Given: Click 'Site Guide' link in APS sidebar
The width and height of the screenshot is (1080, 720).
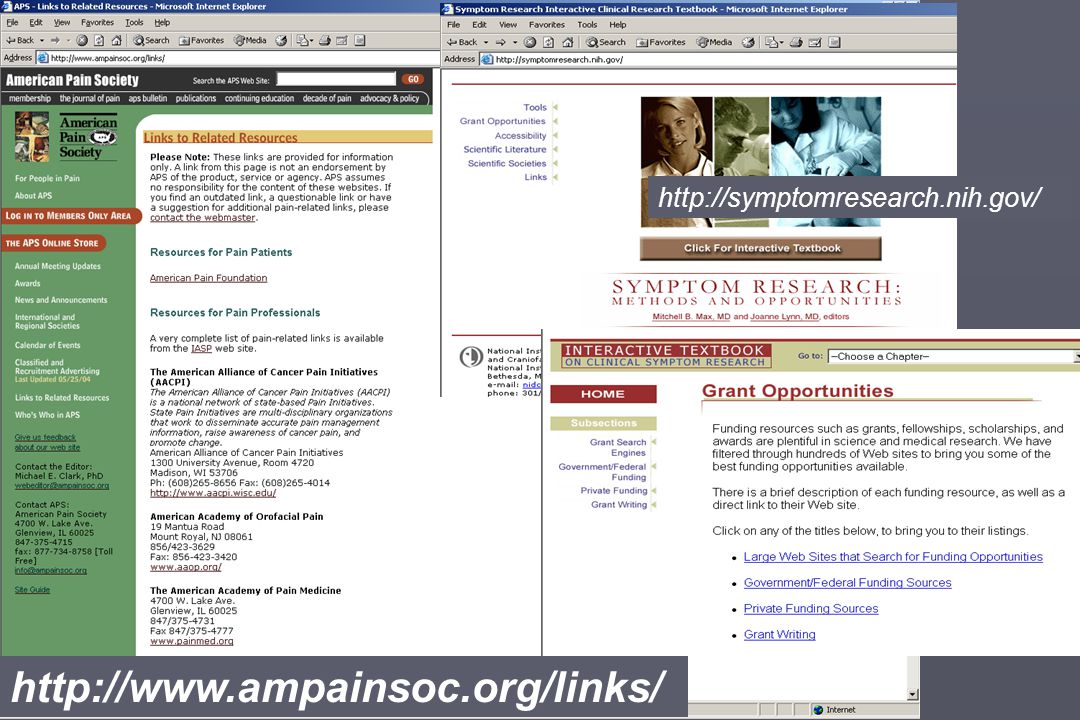Looking at the screenshot, I should [32, 590].
